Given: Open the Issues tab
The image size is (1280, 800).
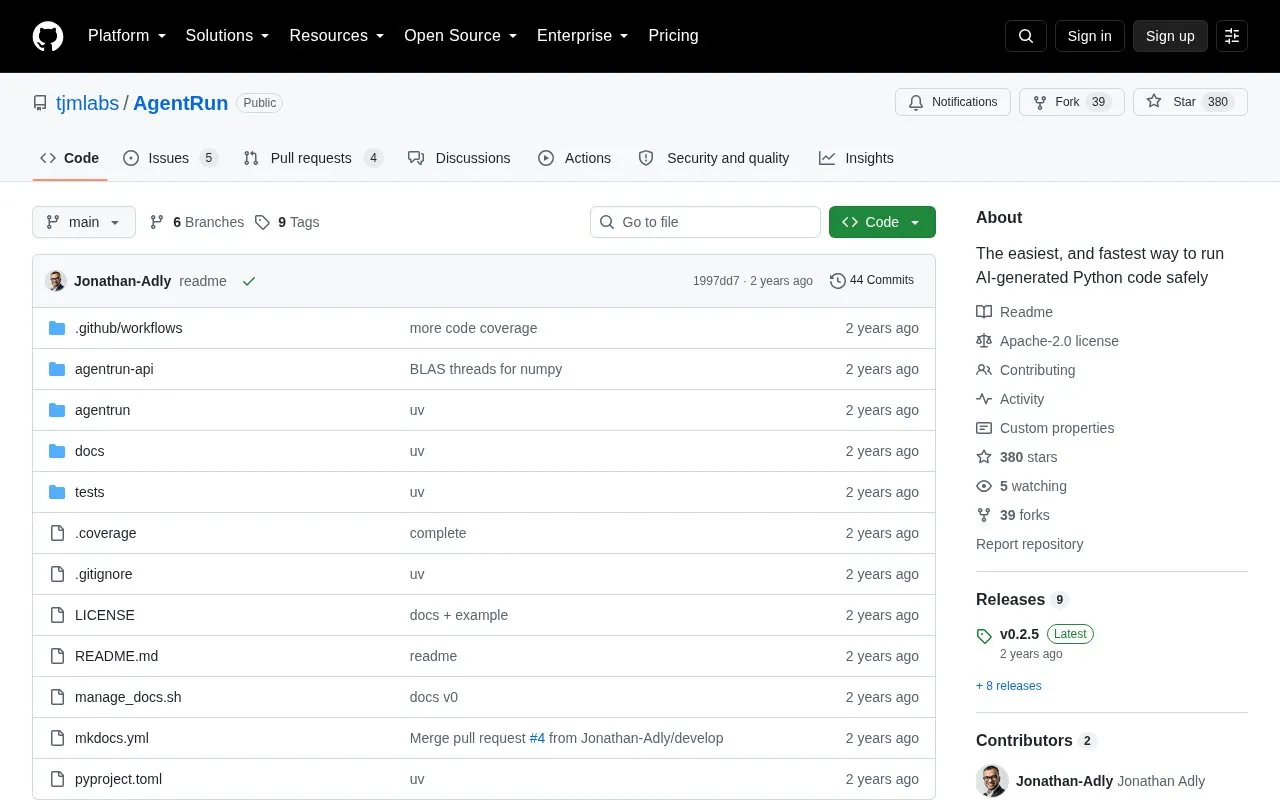Looking at the screenshot, I should (170, 158).
